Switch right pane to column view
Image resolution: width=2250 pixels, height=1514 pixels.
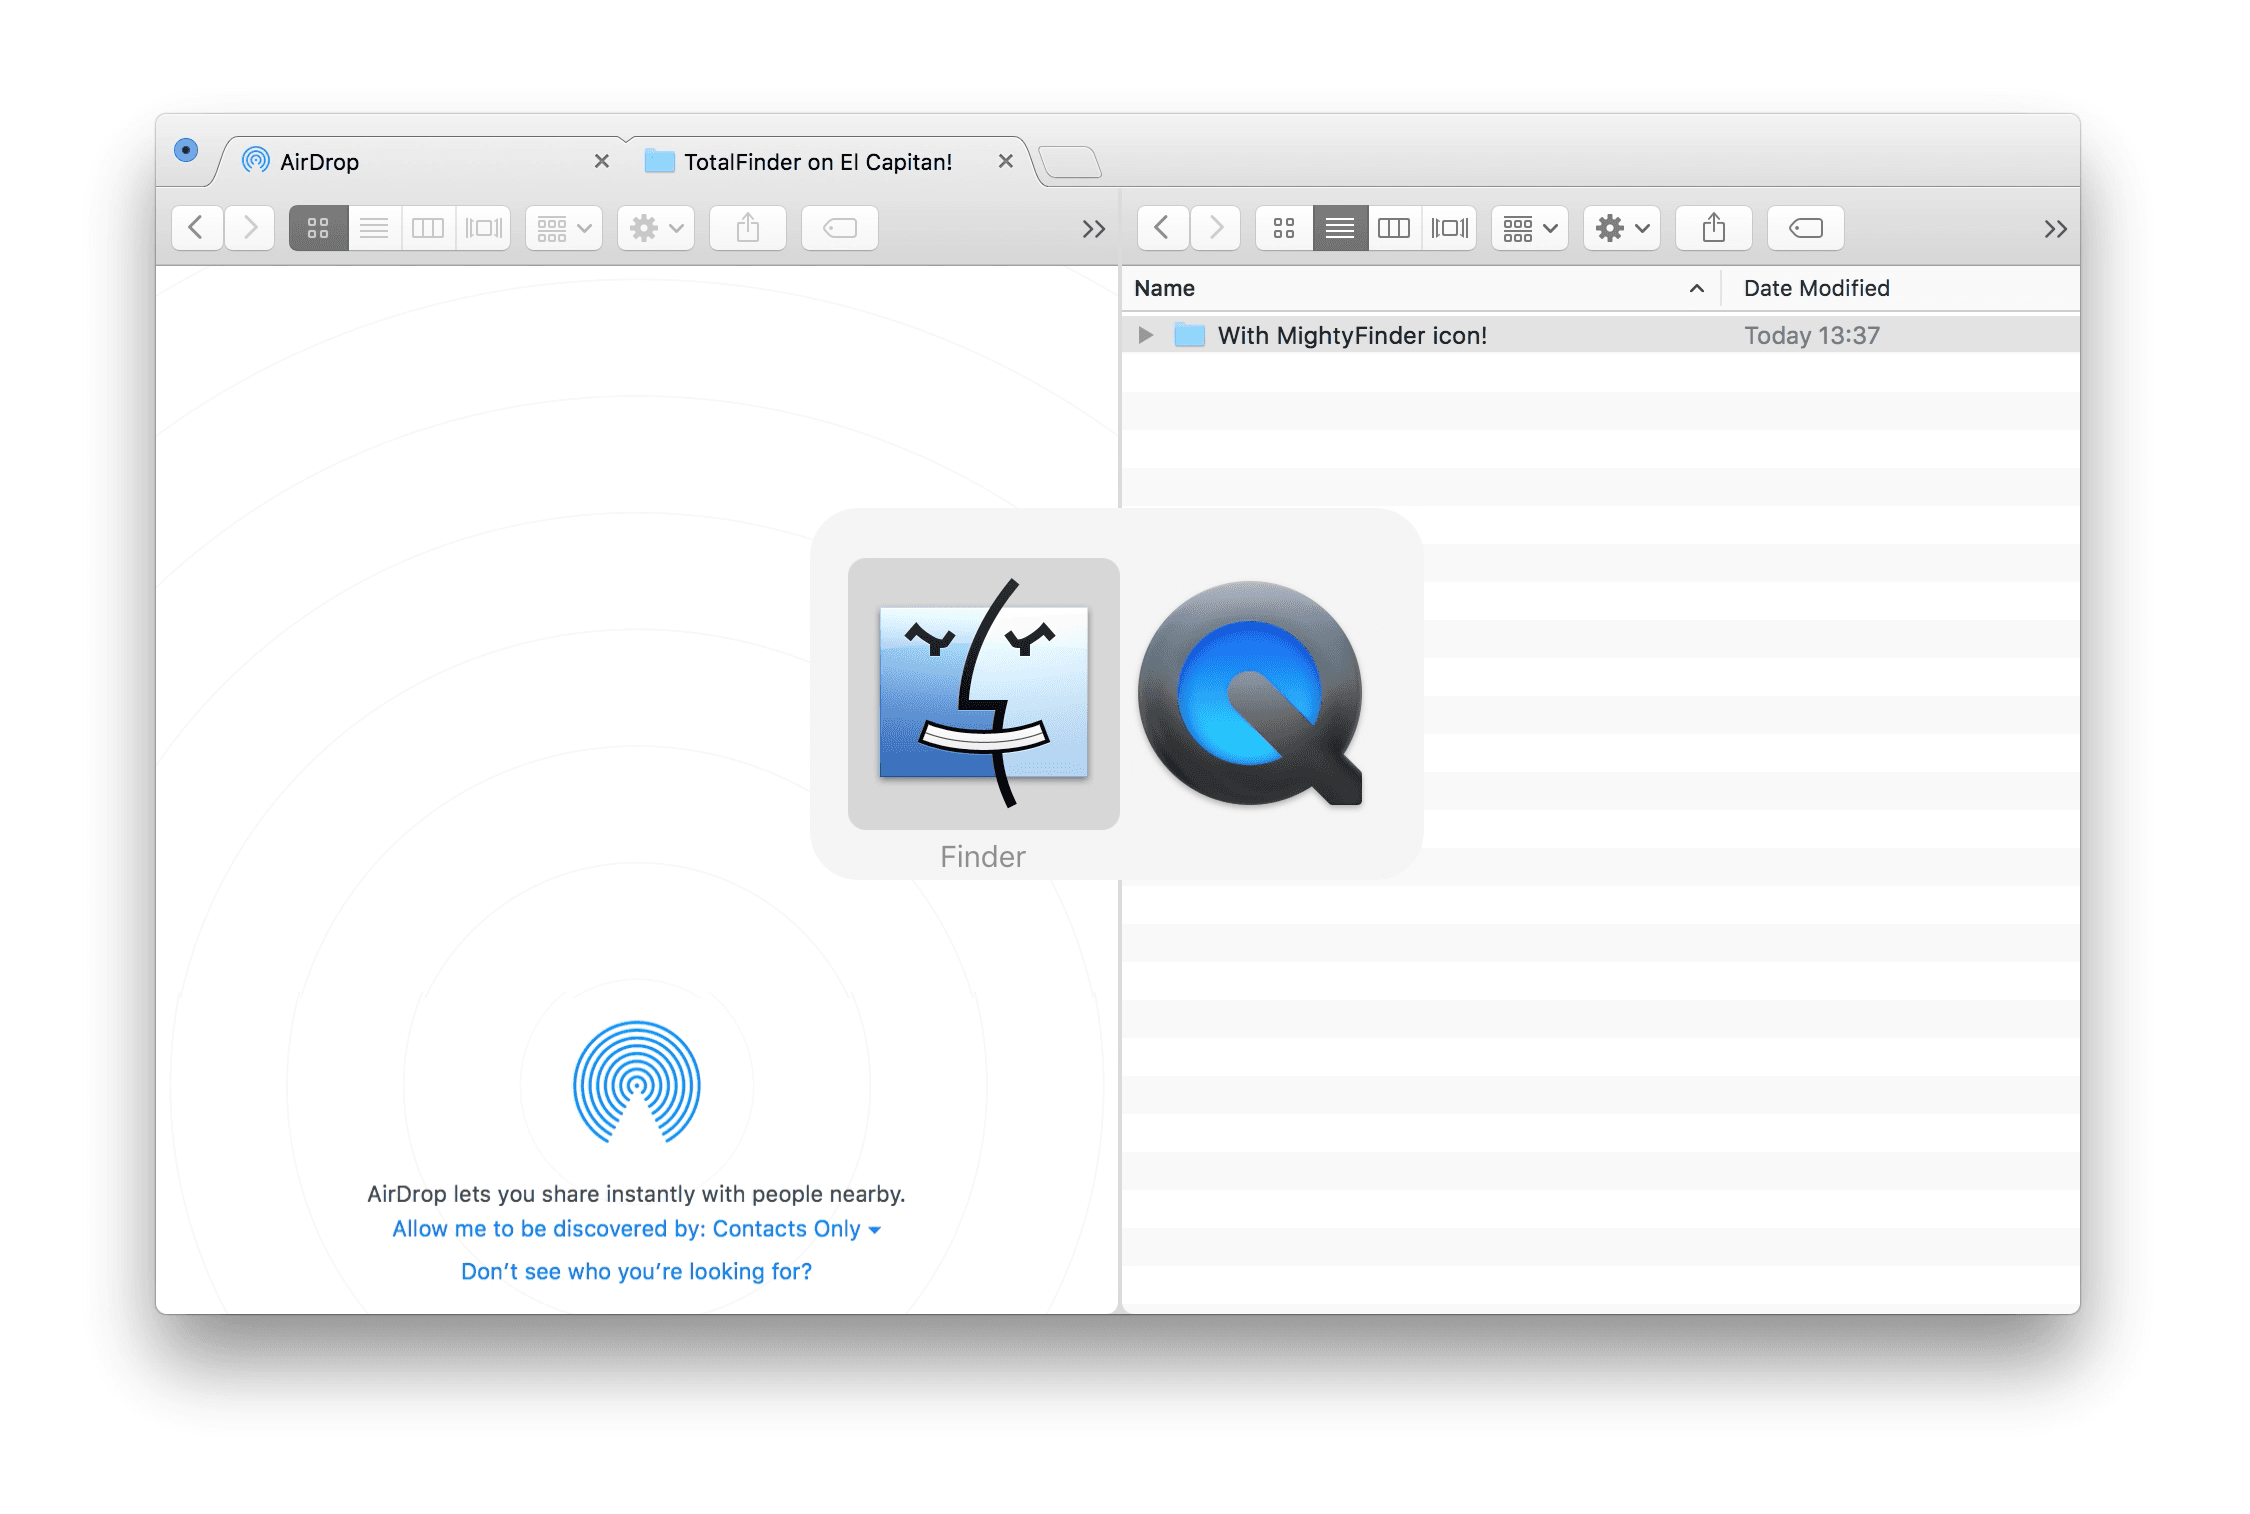click(x=1394, y=228)
